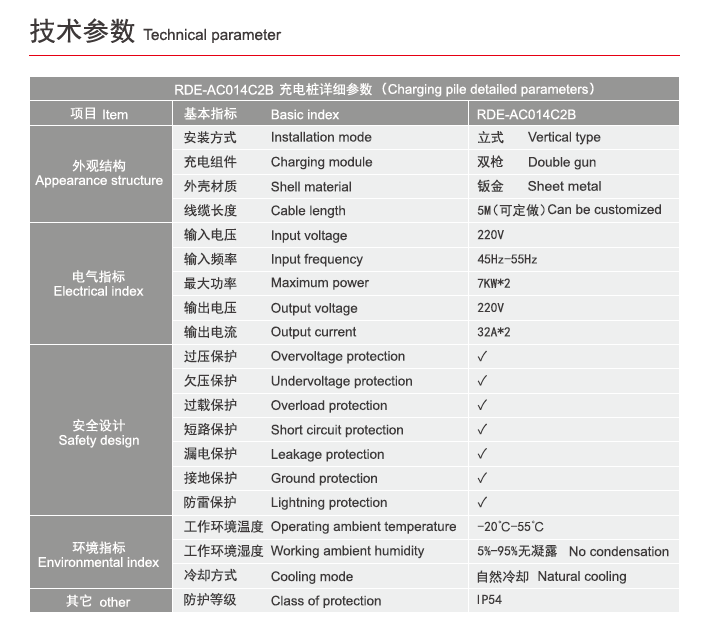This screenshot has height=632, width=707.
Task: Click the Overvoltage protection checkmark
Action: click(482, 356)
